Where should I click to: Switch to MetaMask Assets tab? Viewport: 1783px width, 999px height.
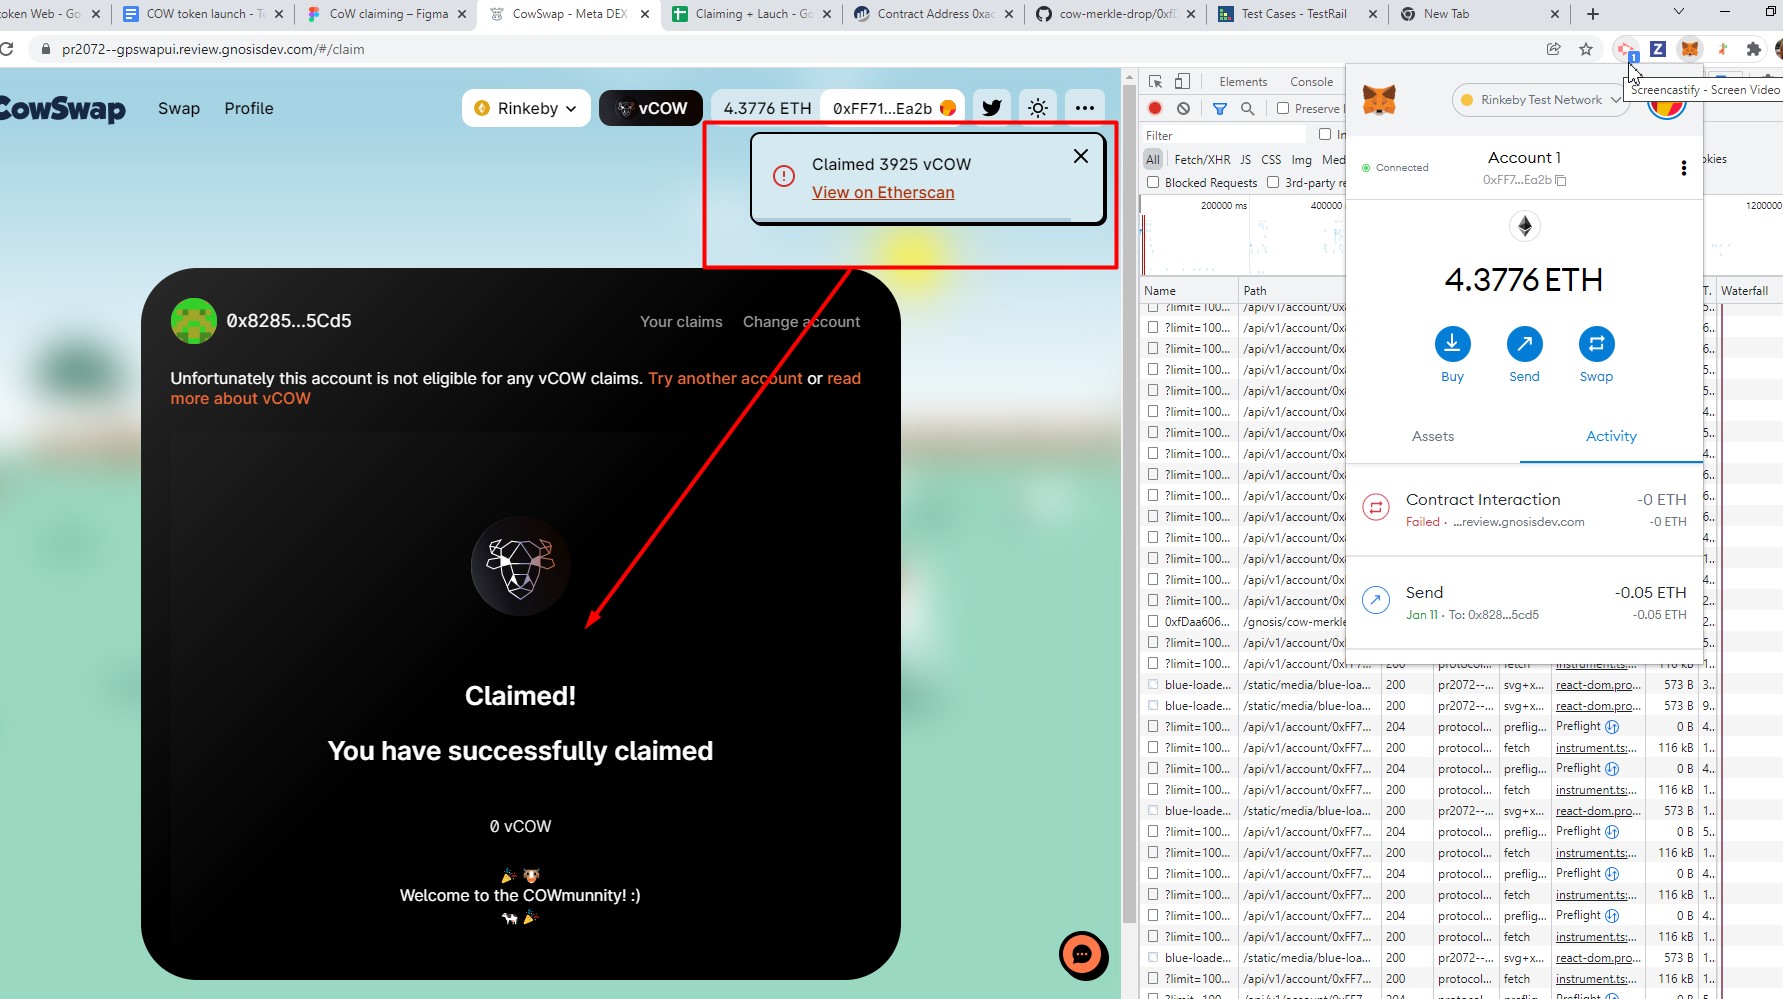(1433, 436)
